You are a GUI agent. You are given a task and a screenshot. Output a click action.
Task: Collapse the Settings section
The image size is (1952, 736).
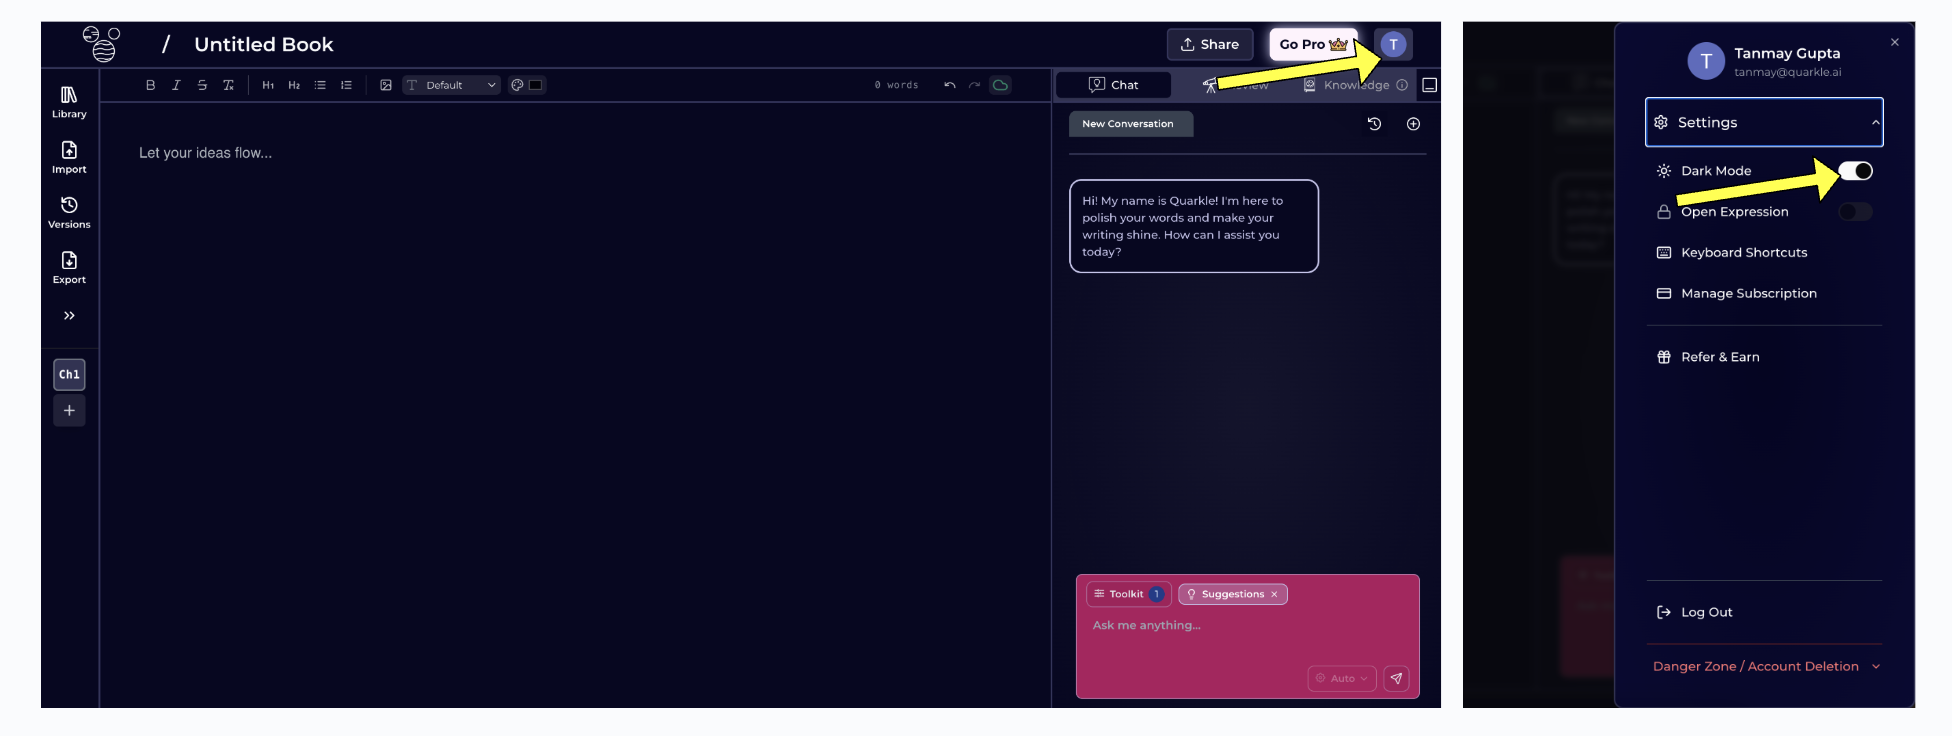(x=1764, y=122)
